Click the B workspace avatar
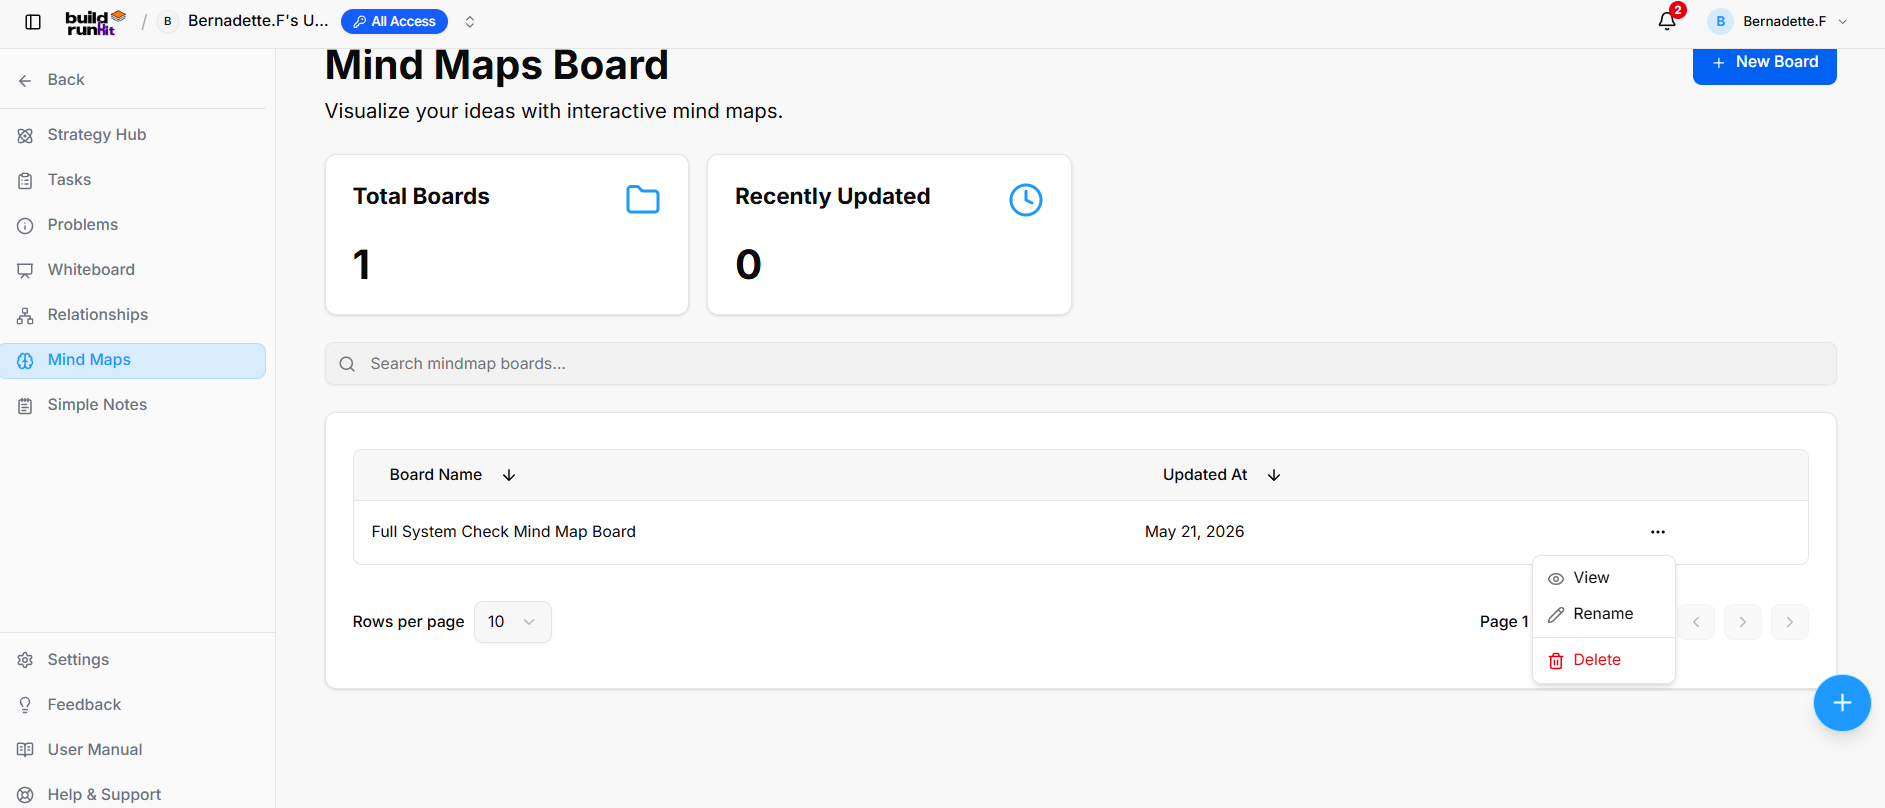 point(168,21)
